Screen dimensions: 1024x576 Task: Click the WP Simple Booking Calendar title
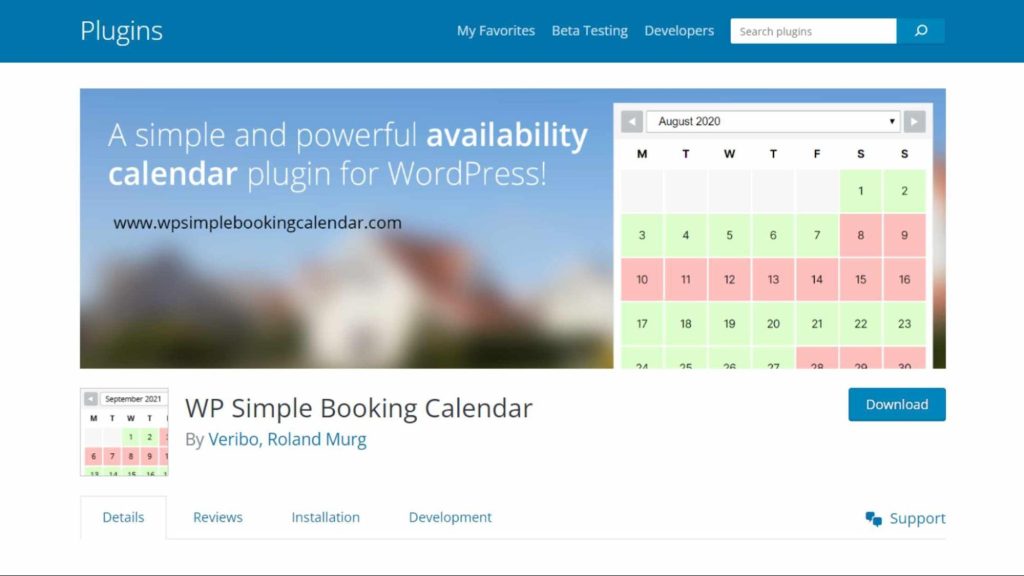click(359, 408)
